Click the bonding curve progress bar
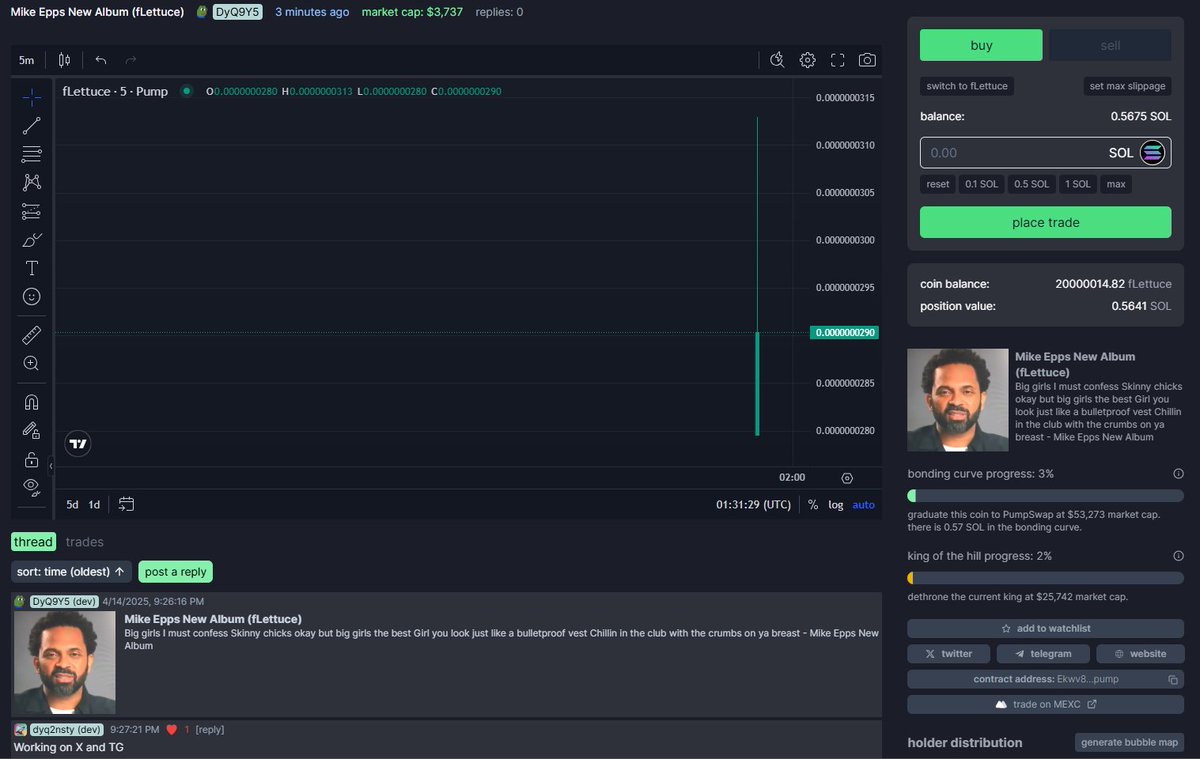The height and width of the screenshot is (759, 1200). [1045, 496]
